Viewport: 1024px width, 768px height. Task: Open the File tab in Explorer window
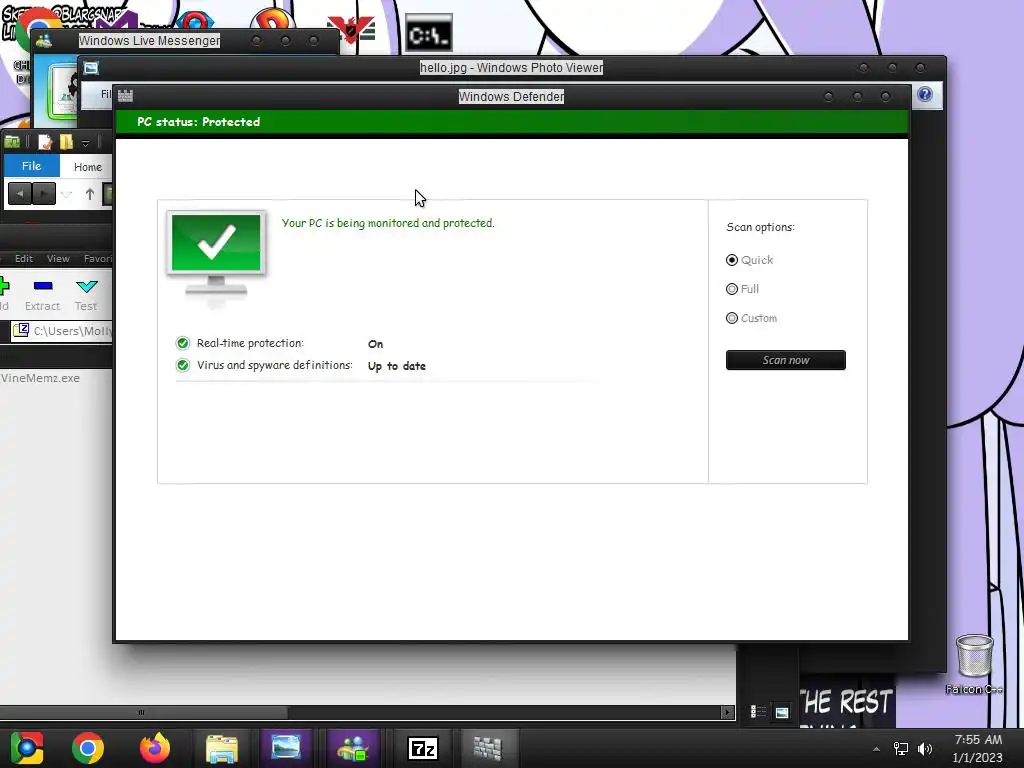pos(31,166)
